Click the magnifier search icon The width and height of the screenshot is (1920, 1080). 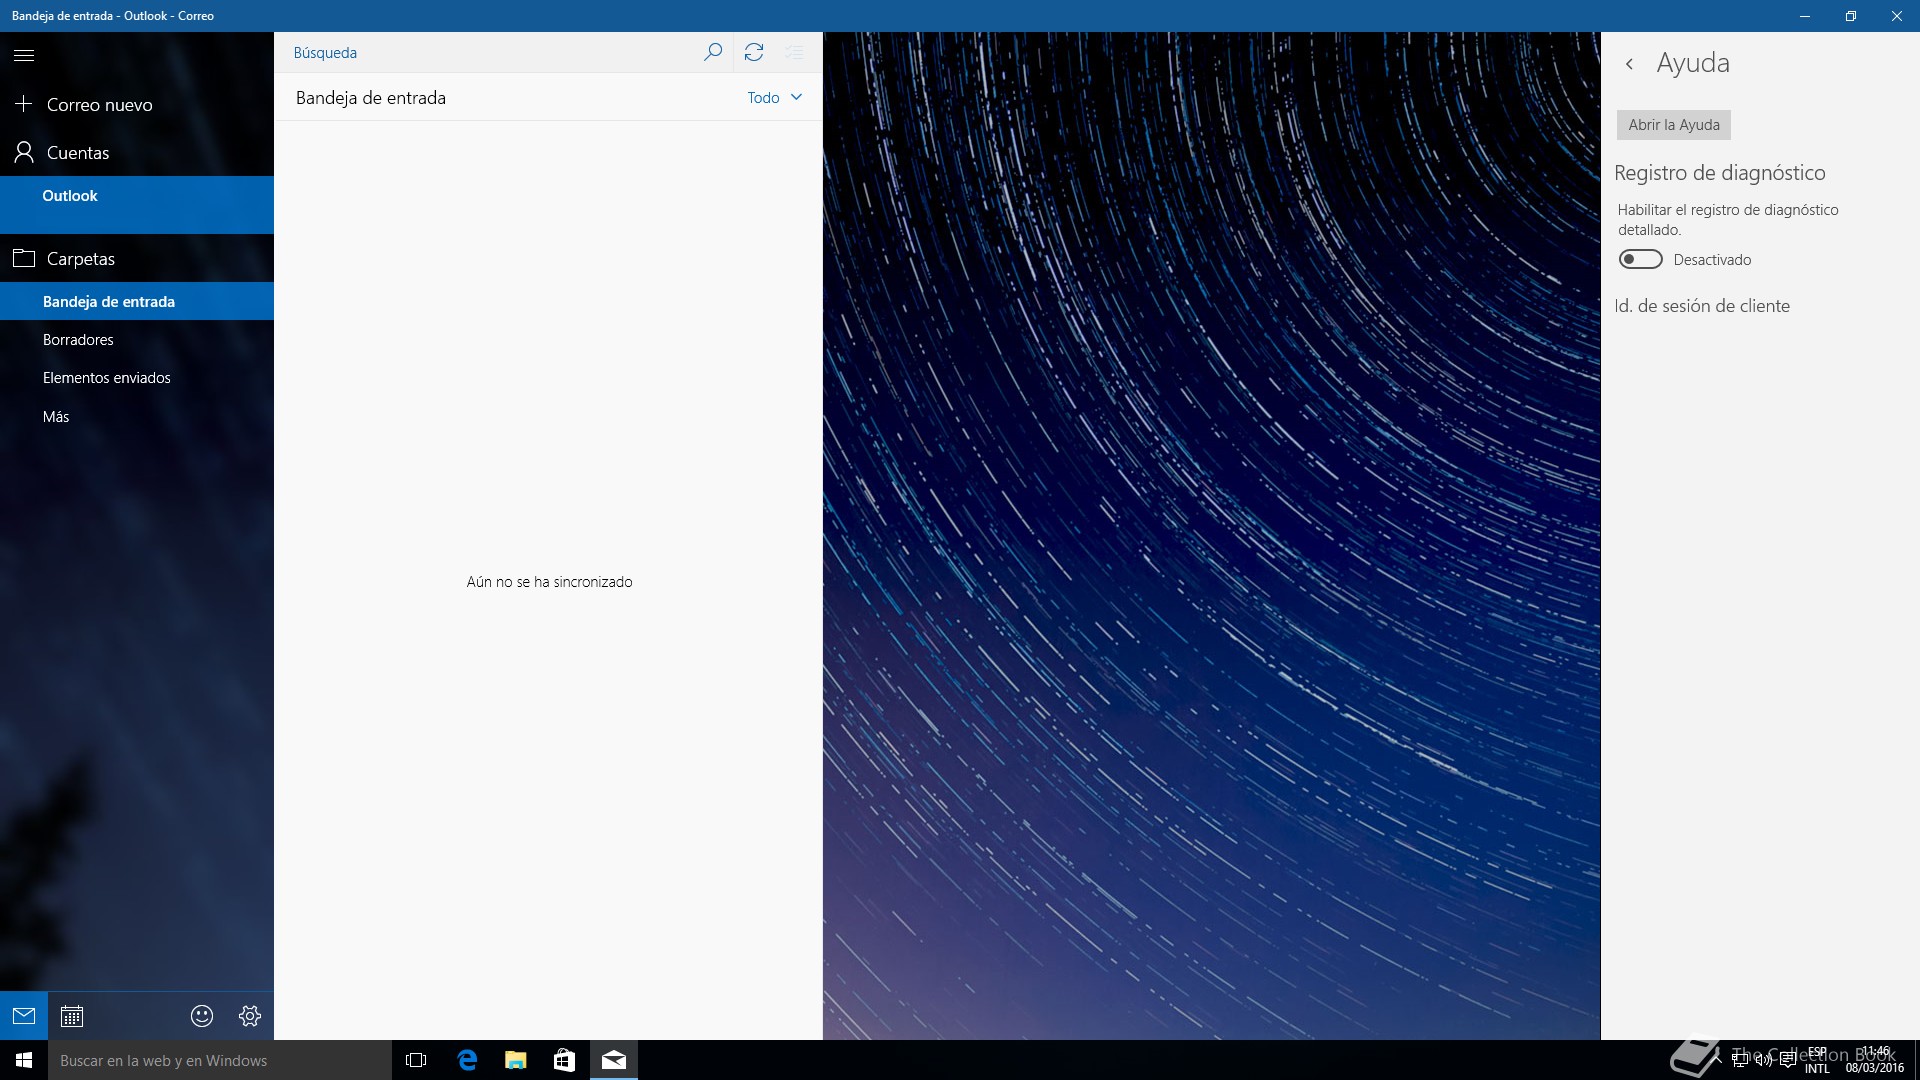tap(712, 52)
